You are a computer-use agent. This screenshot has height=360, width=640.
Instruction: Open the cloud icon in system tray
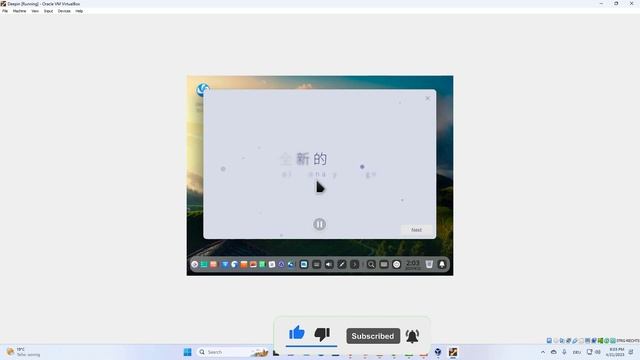tap(553, 352)
